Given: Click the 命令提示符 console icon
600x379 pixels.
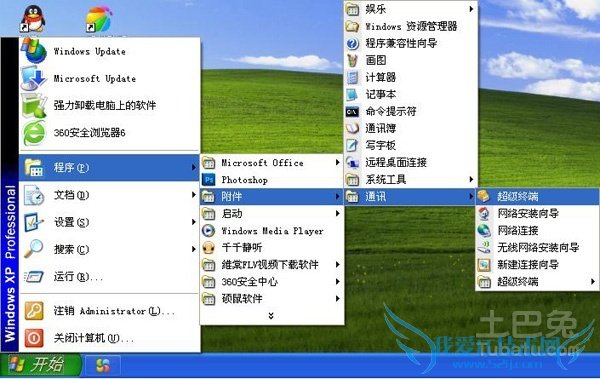Looking at the screenshot, I should (352, 111).
